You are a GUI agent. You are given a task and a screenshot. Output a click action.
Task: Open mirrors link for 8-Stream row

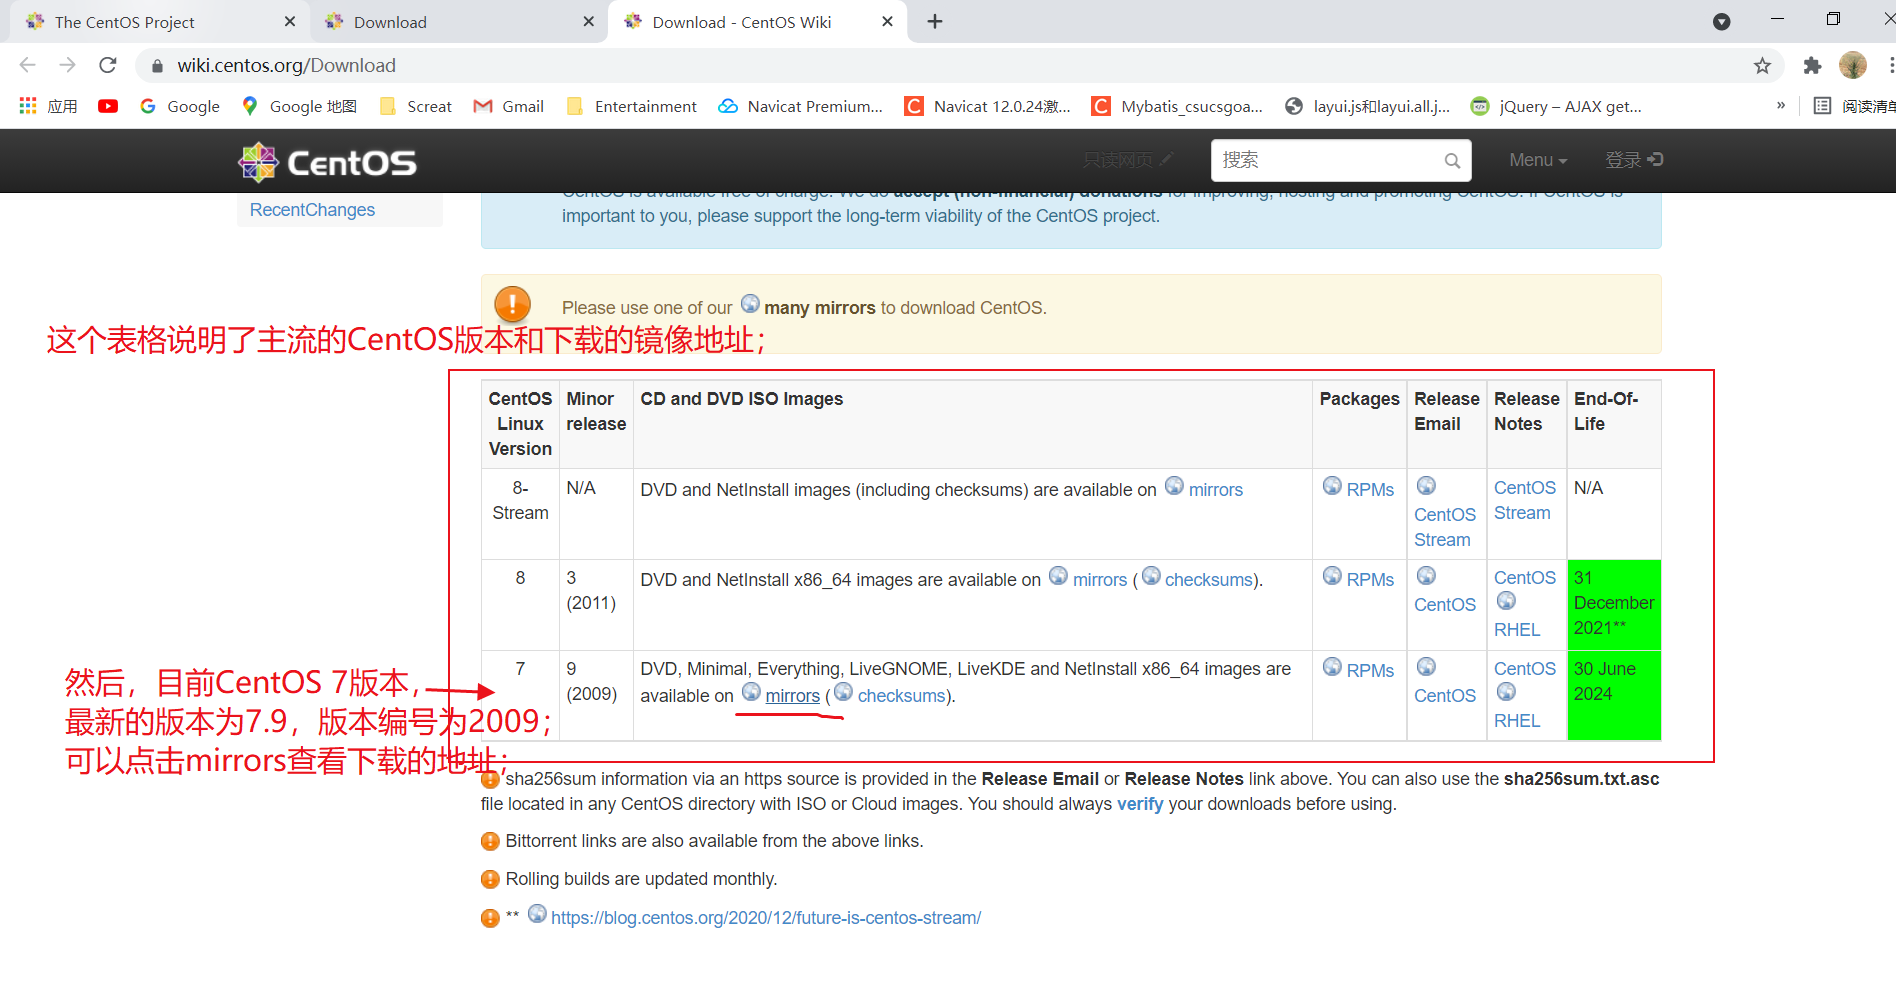pyautogui.click(x=1215, y=490)
